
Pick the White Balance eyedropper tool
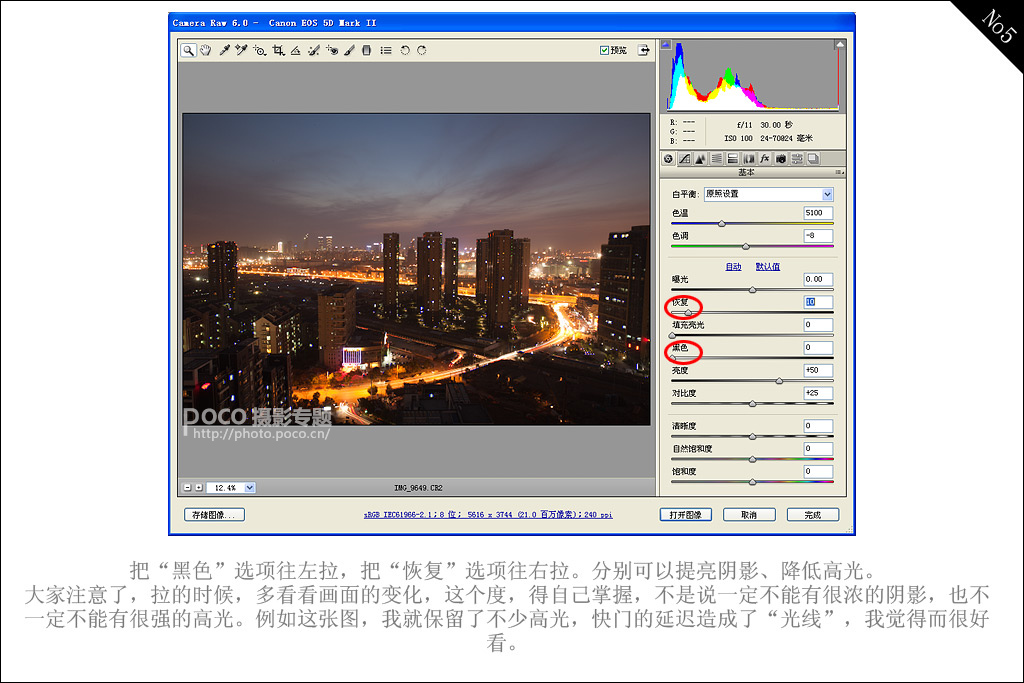tap(225, 50)
